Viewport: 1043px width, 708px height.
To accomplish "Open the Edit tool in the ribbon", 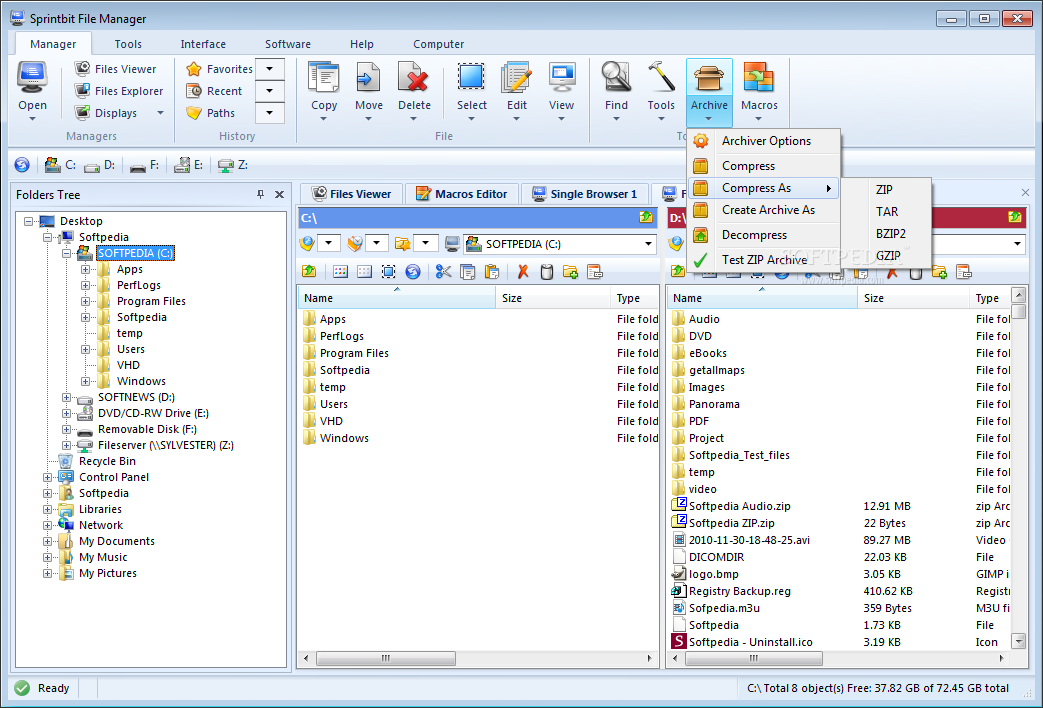I will coord(517,92).
